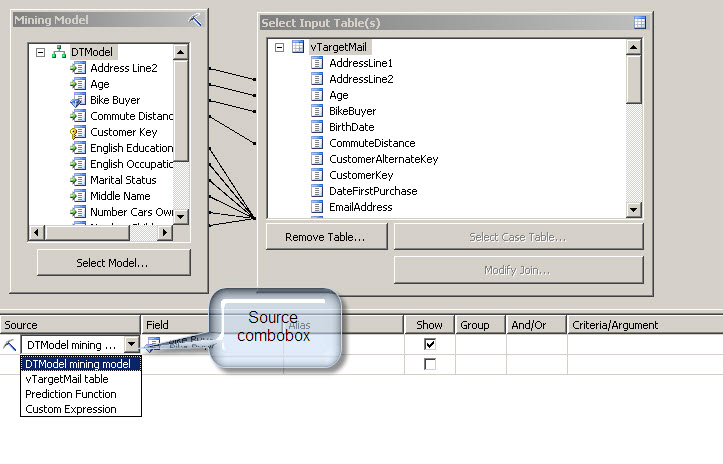
Task: Click the mining pick icon in Mining Model header
Action: (x=195, y=20)
